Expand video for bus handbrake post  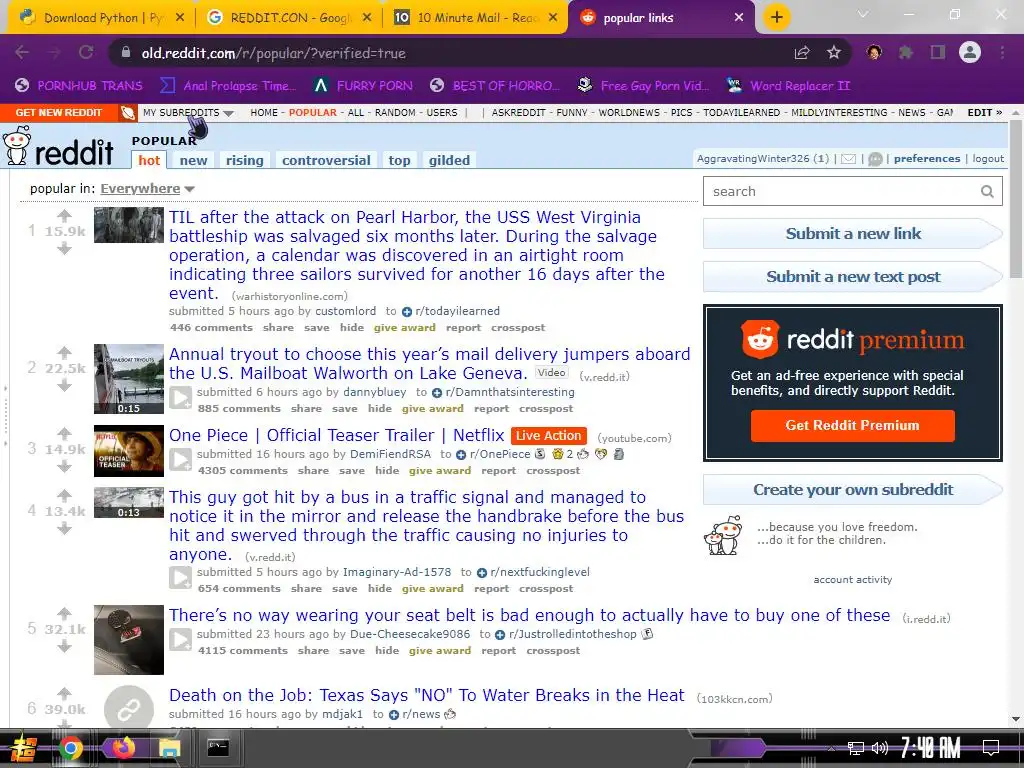[x=180, y=577]
